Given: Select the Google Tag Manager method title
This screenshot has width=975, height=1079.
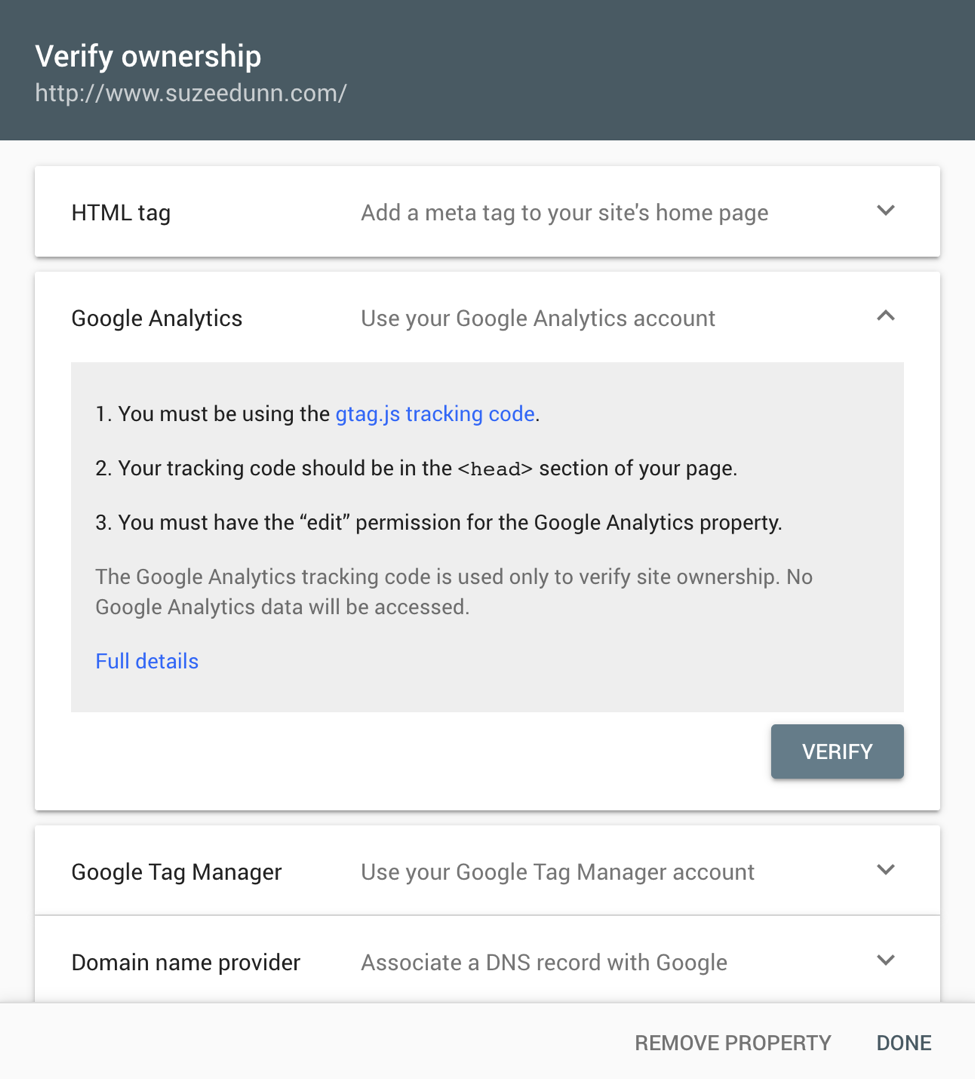Looking at the screenshot, I should coord(177,872).
